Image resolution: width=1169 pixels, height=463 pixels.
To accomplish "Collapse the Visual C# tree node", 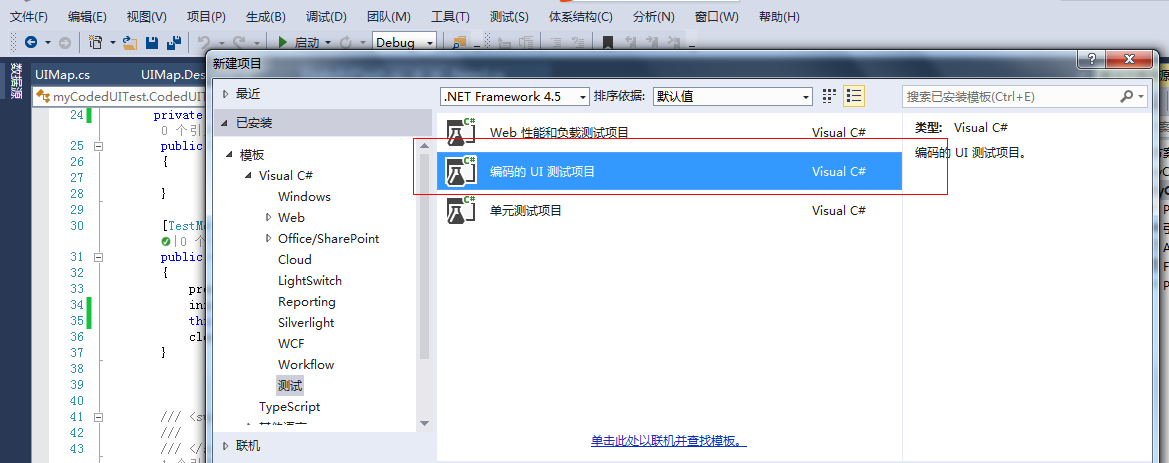I will click(x=248, y=176).
